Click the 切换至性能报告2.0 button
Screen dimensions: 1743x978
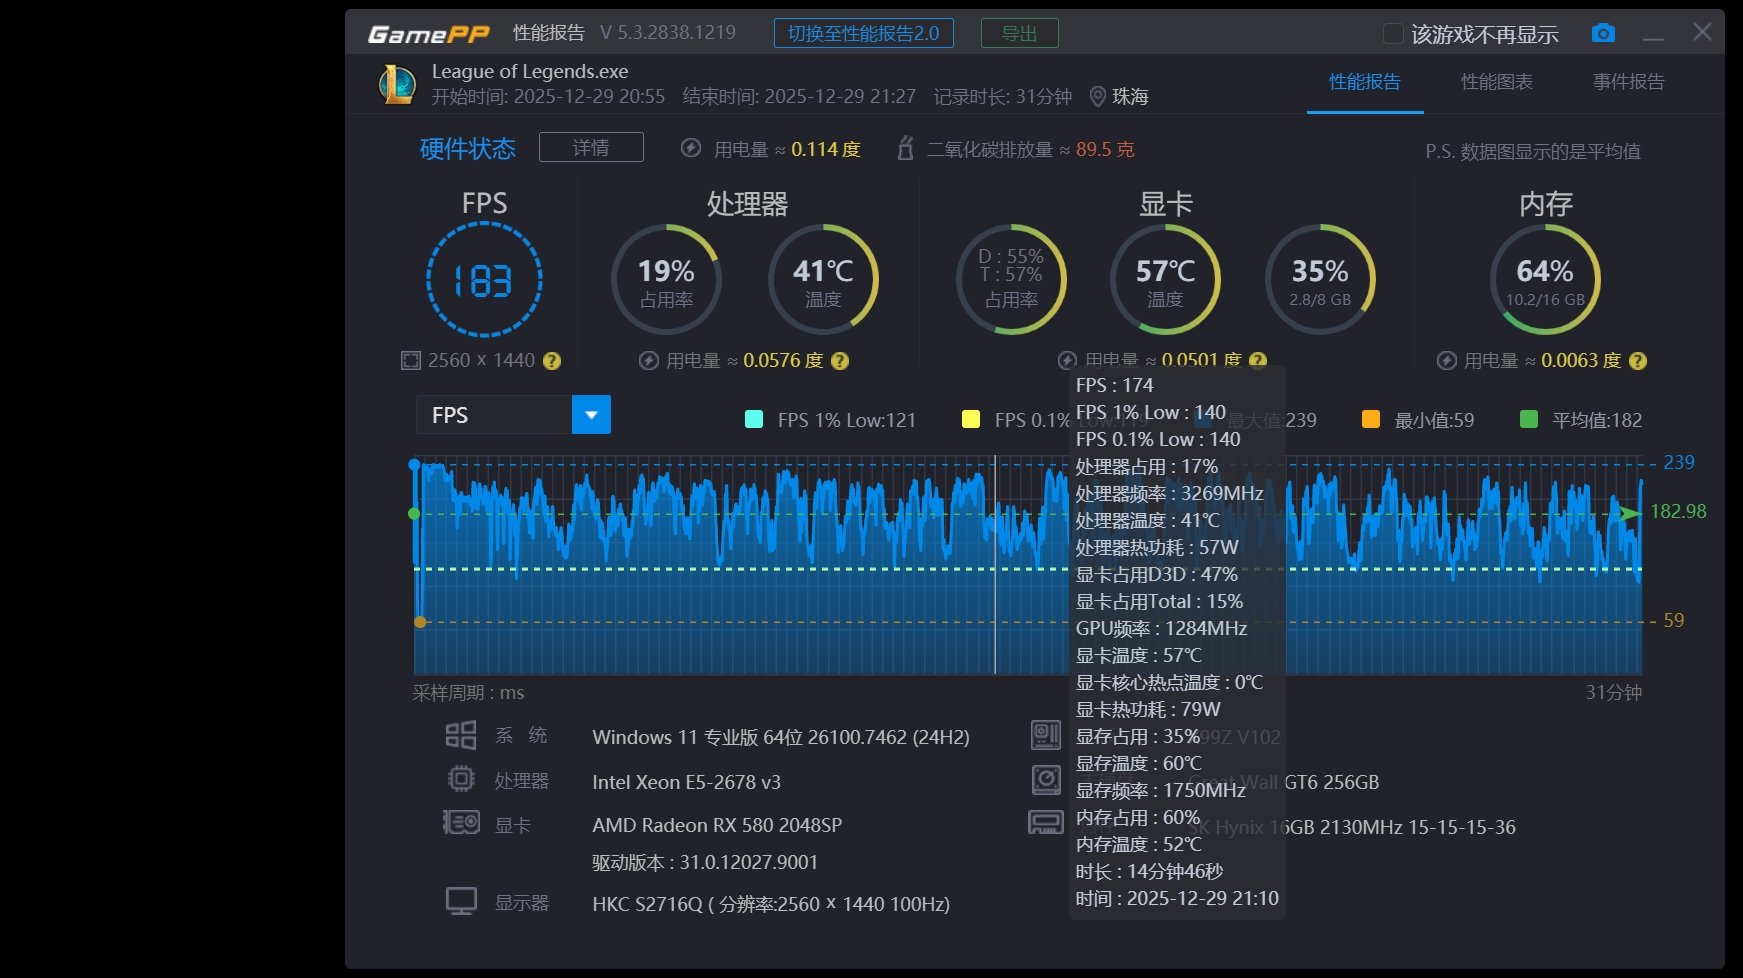[863, 33]
